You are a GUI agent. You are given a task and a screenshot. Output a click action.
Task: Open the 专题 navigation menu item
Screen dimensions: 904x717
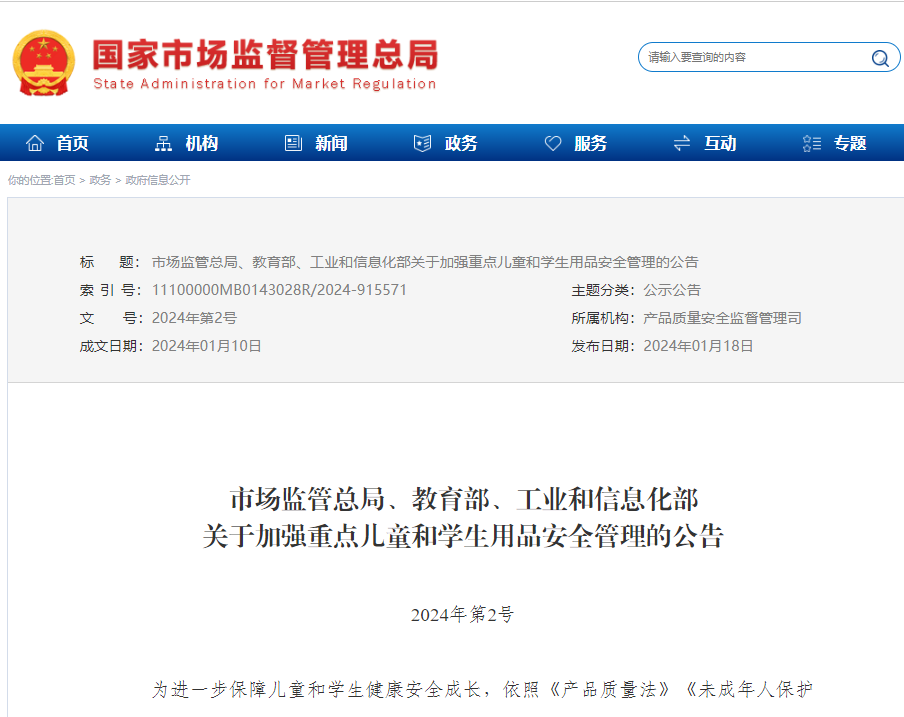pyautogui.click(x=850, y=143)
